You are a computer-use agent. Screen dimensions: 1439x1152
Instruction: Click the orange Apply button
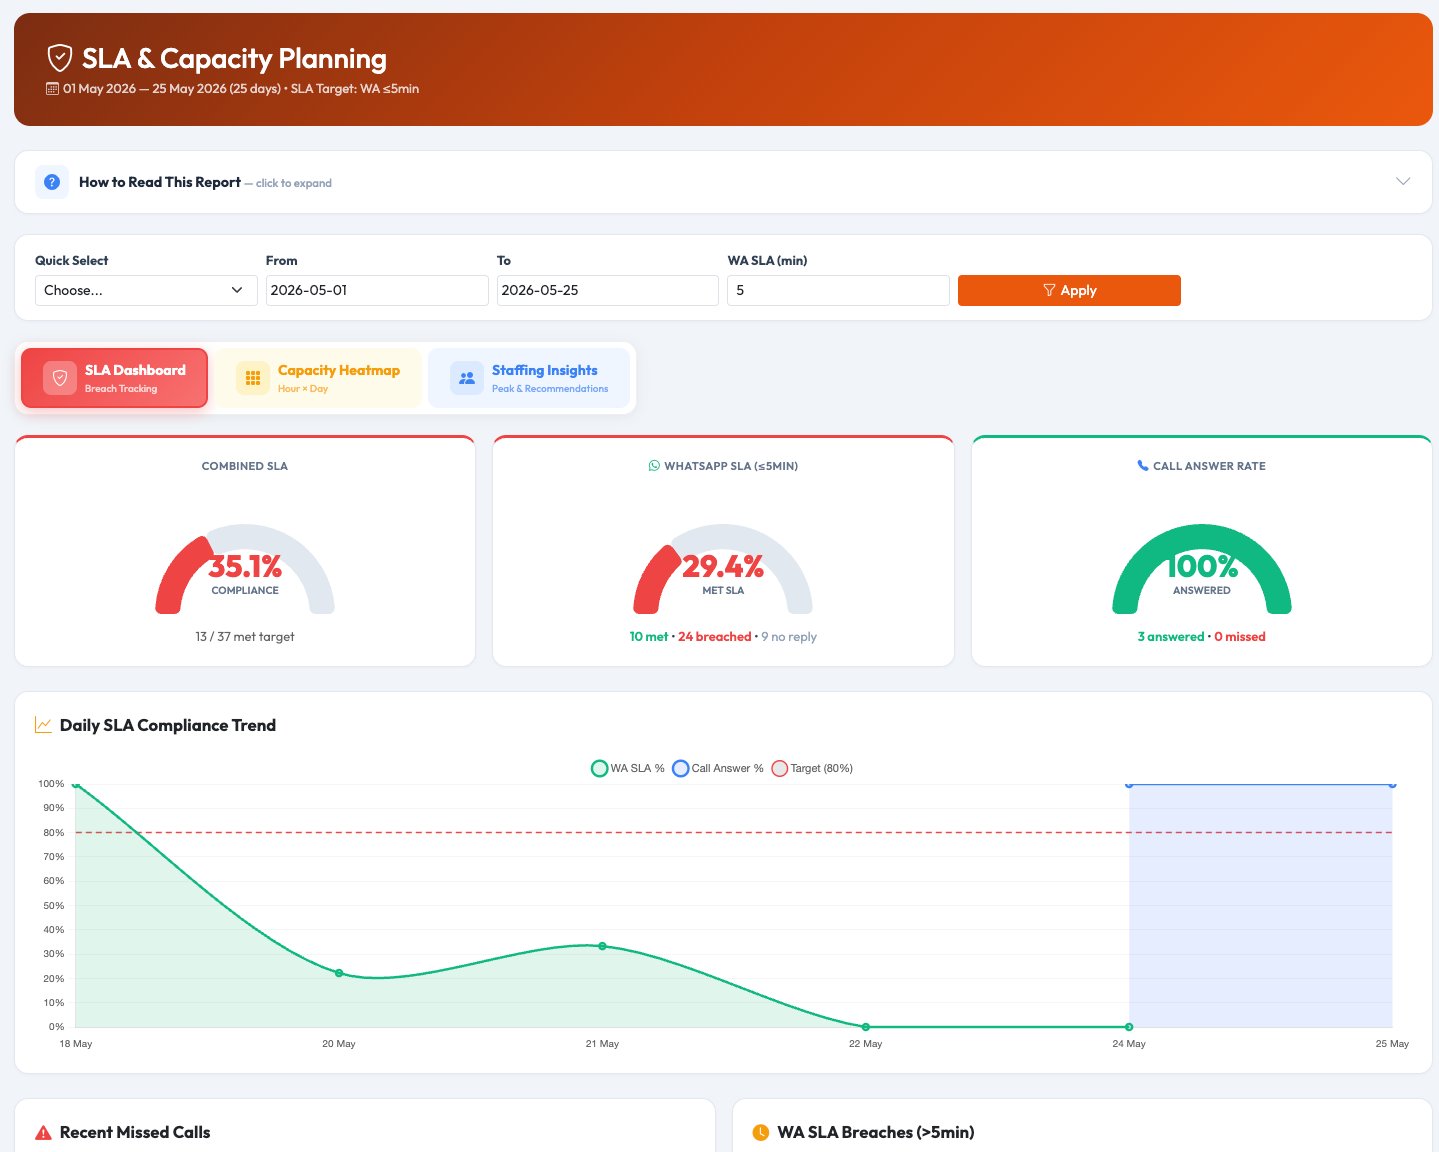coord(1069,290)
